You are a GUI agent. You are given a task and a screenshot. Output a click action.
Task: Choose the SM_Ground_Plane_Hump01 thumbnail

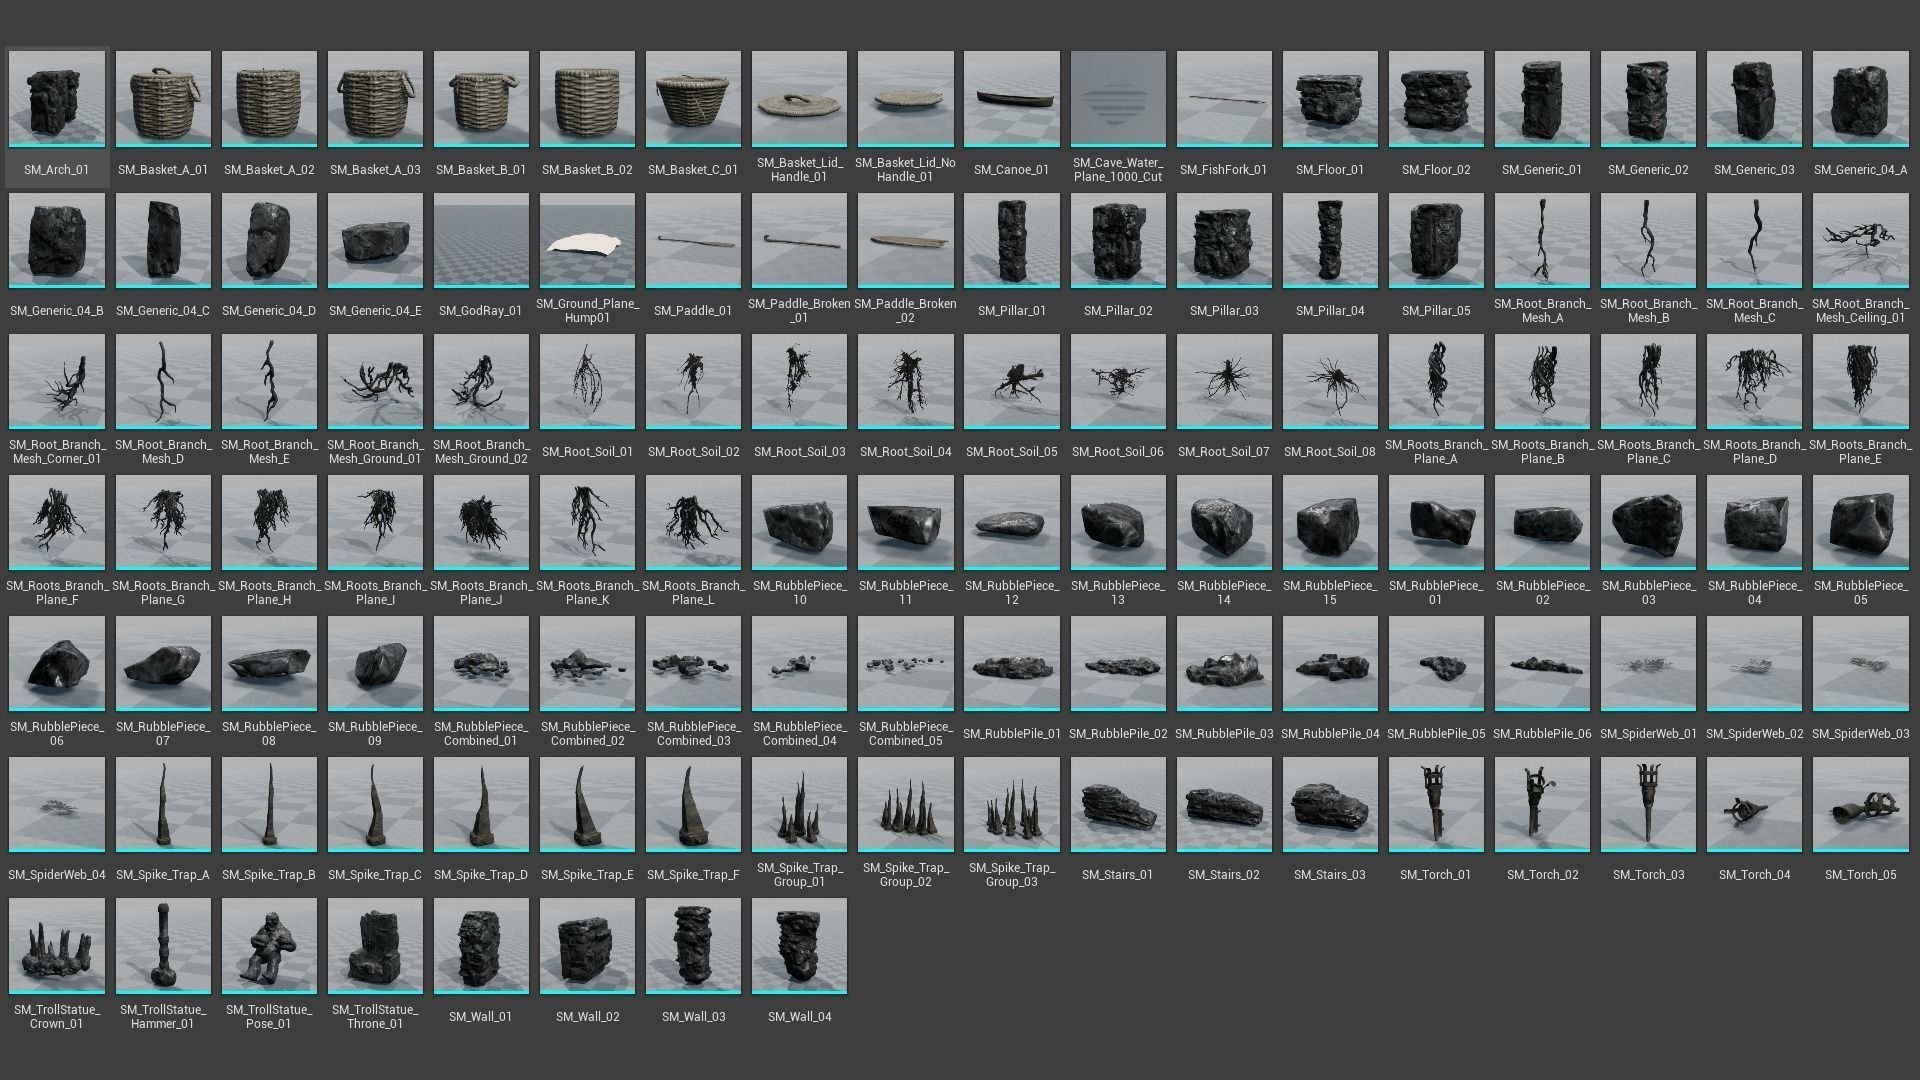pos(587,240)
